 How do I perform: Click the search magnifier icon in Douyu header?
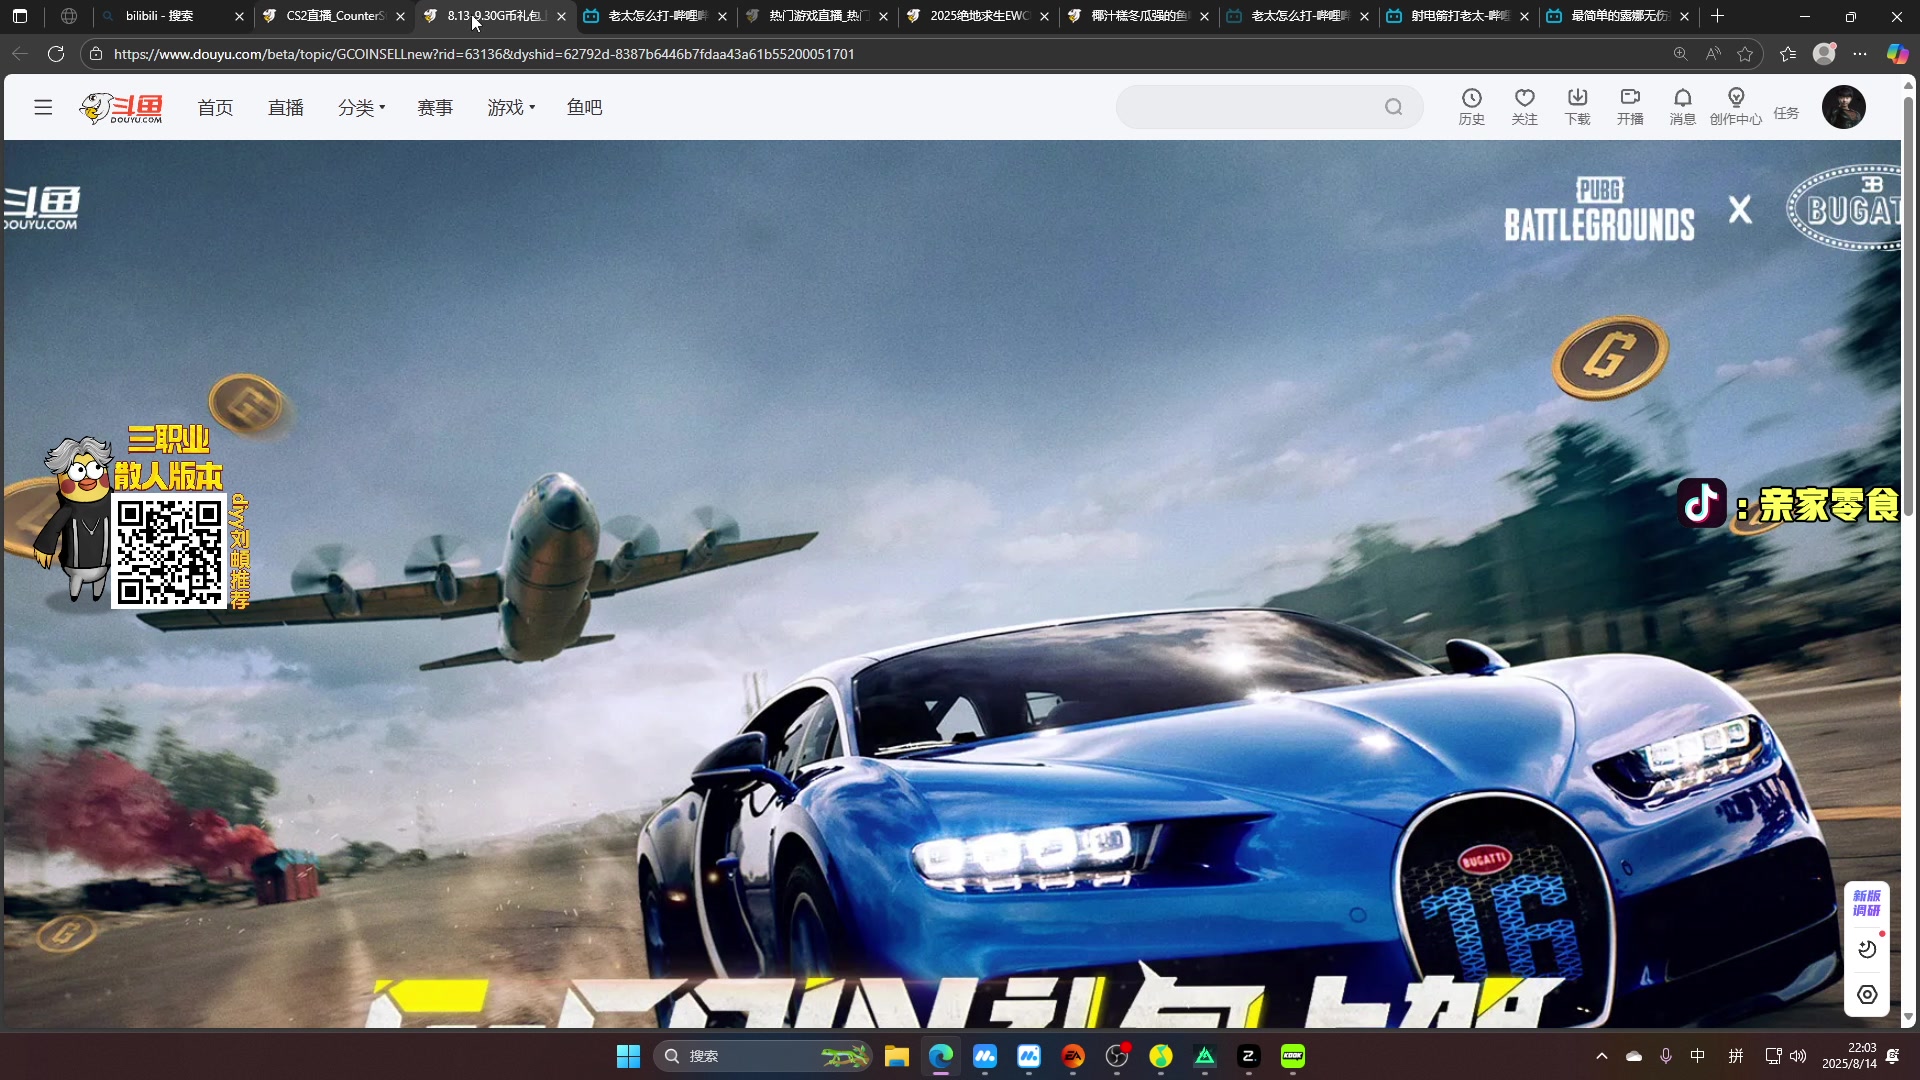point(1393,107)
